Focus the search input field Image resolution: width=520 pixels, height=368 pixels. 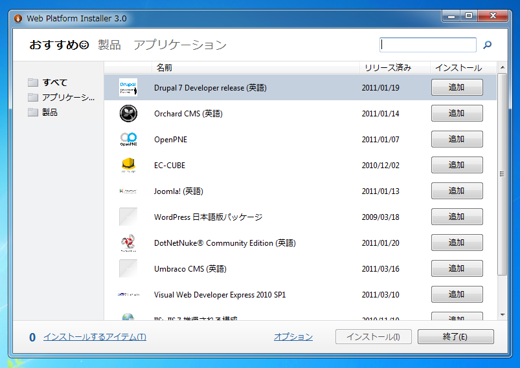pos(428,45)
